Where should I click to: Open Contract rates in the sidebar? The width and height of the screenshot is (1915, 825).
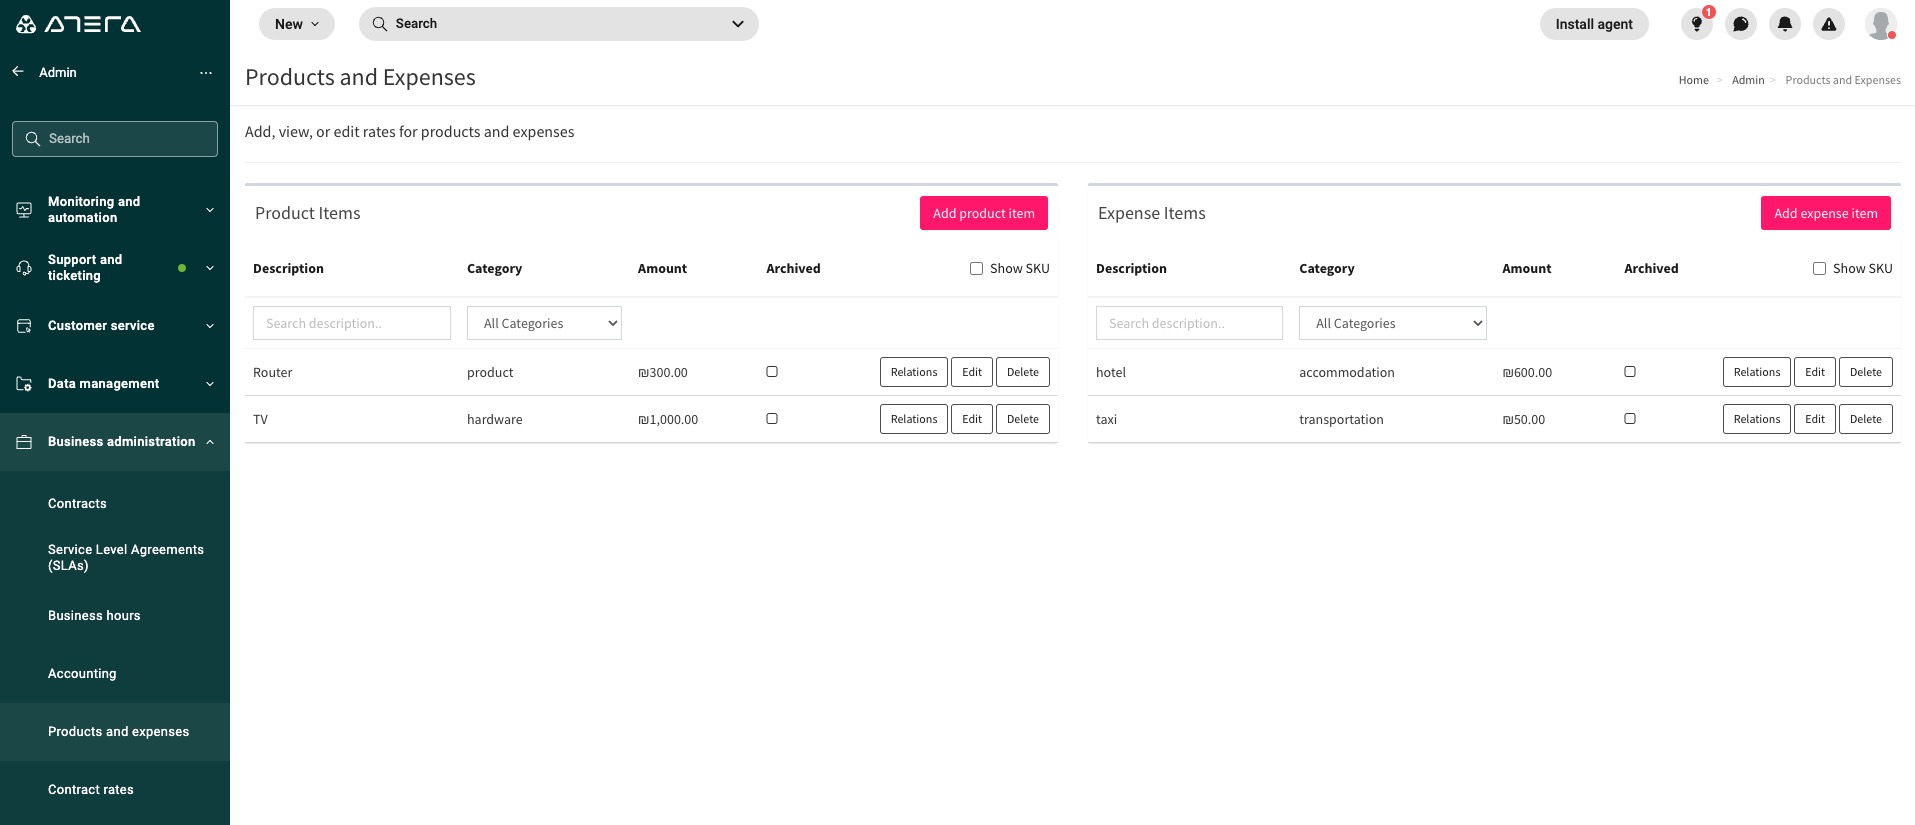click(x=91, y=789)
